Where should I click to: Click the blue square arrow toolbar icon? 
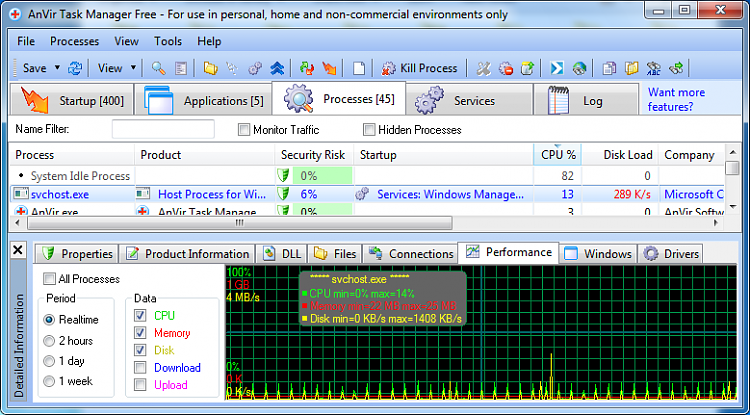(557, 68)
